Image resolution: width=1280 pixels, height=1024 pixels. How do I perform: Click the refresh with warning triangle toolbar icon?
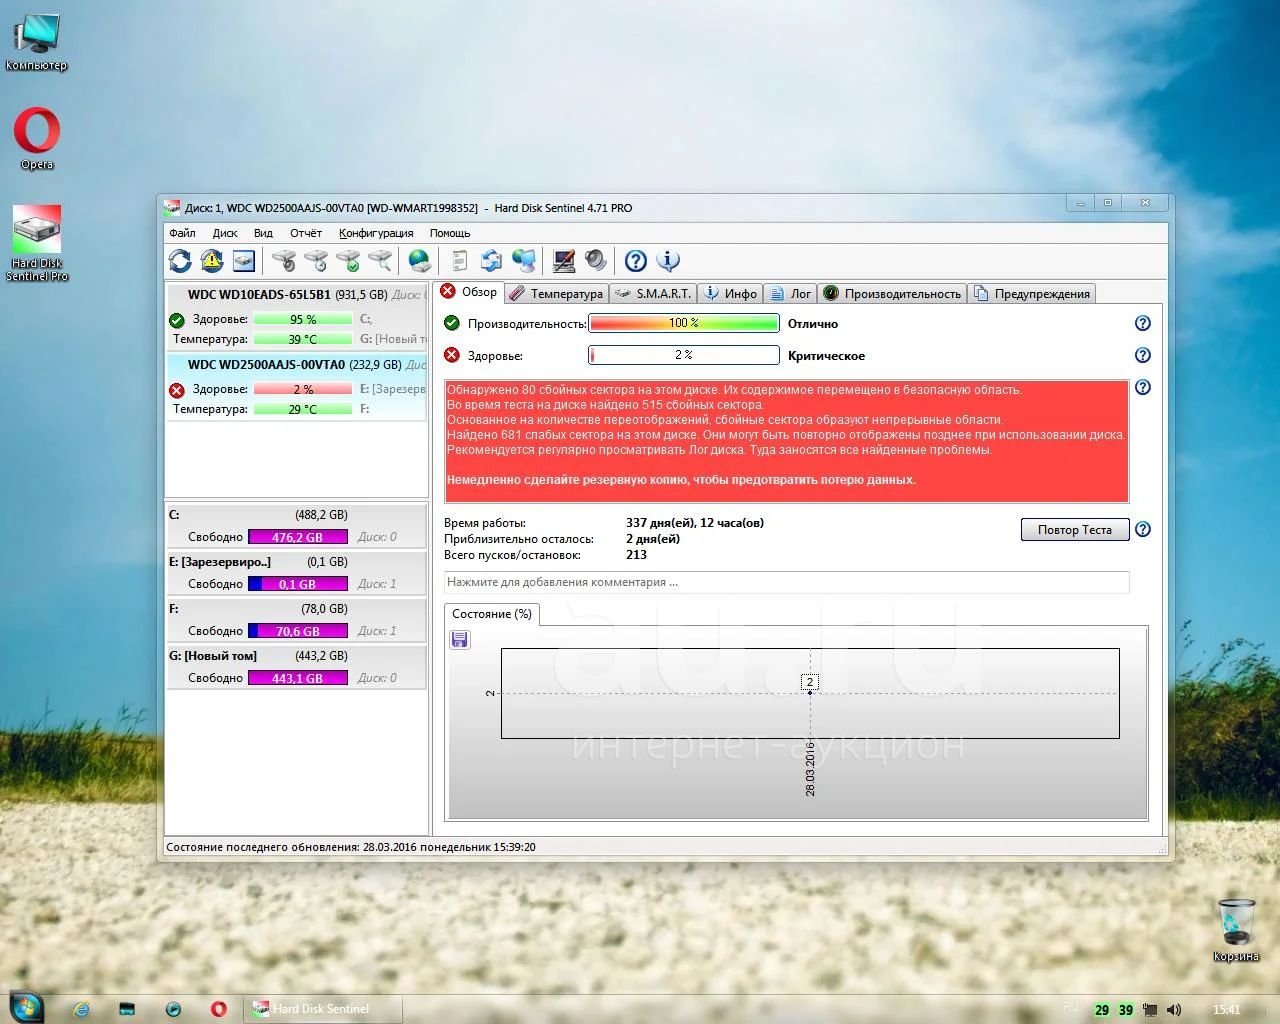[x=212, y=261]
